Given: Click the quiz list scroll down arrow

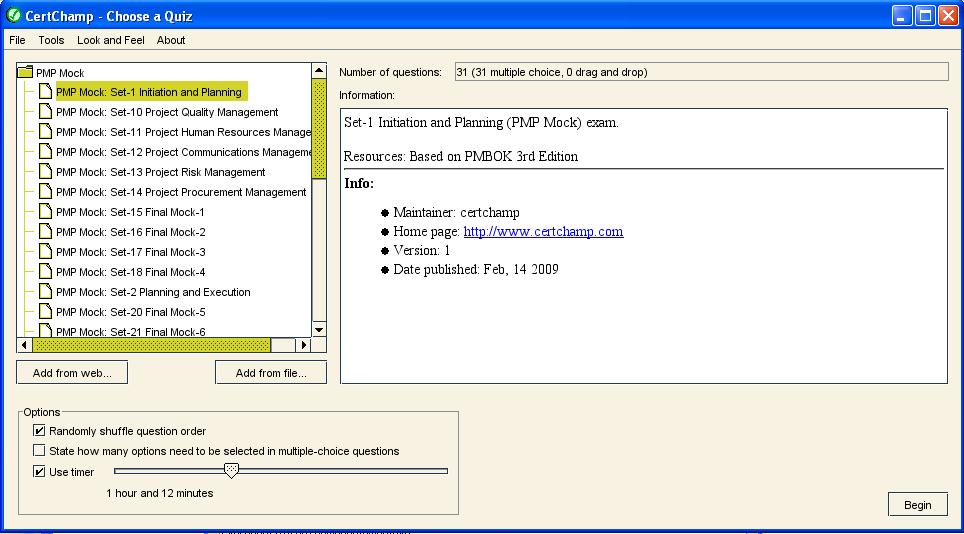Looking at the screenshot, I should [x=319, y=329].
